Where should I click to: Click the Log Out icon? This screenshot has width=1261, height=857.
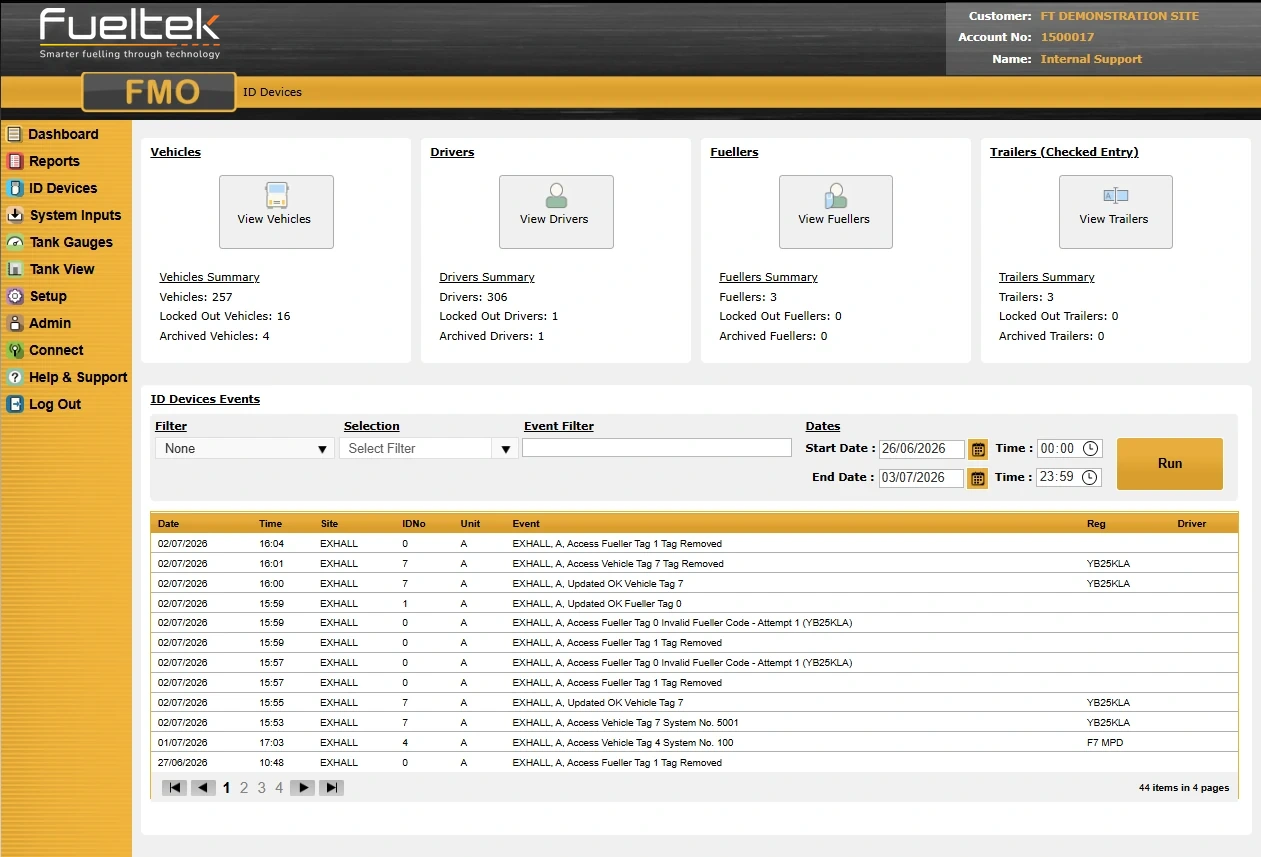pos(14,404)
